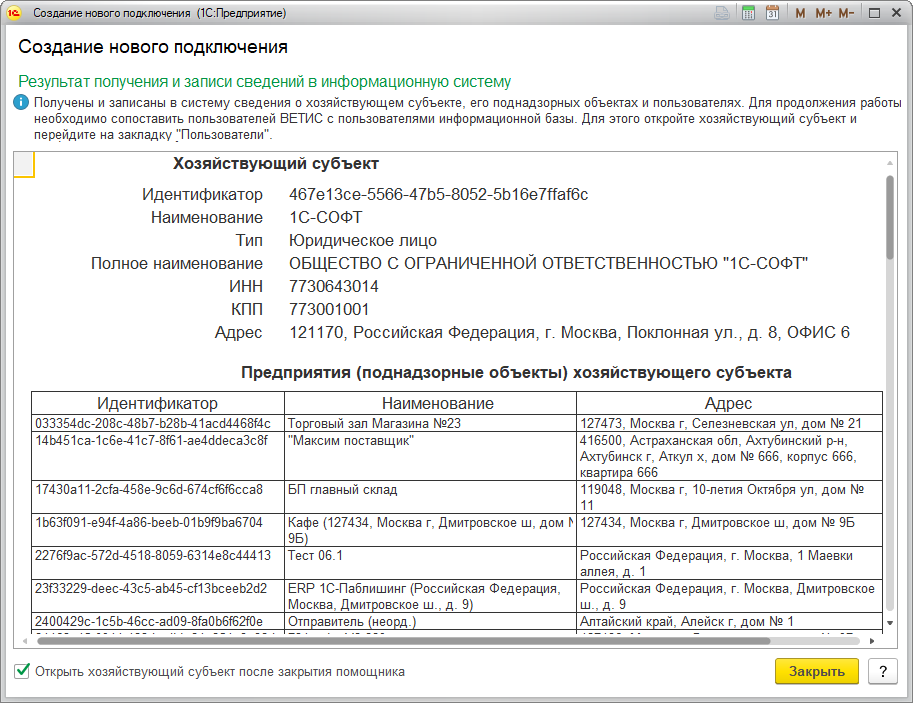Select cell '"Максим поставщик"'
Viewport: 913px width, 703px height.
(430, 456)
